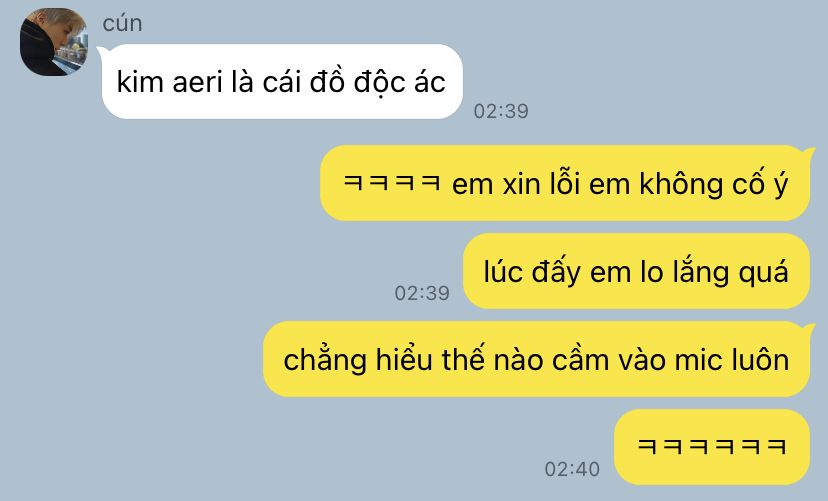The width and height of the screenshot is (828, 501).
Task: Click the words 'không cố ý' in the first yellow bubble
Action: tap(714, 183)
